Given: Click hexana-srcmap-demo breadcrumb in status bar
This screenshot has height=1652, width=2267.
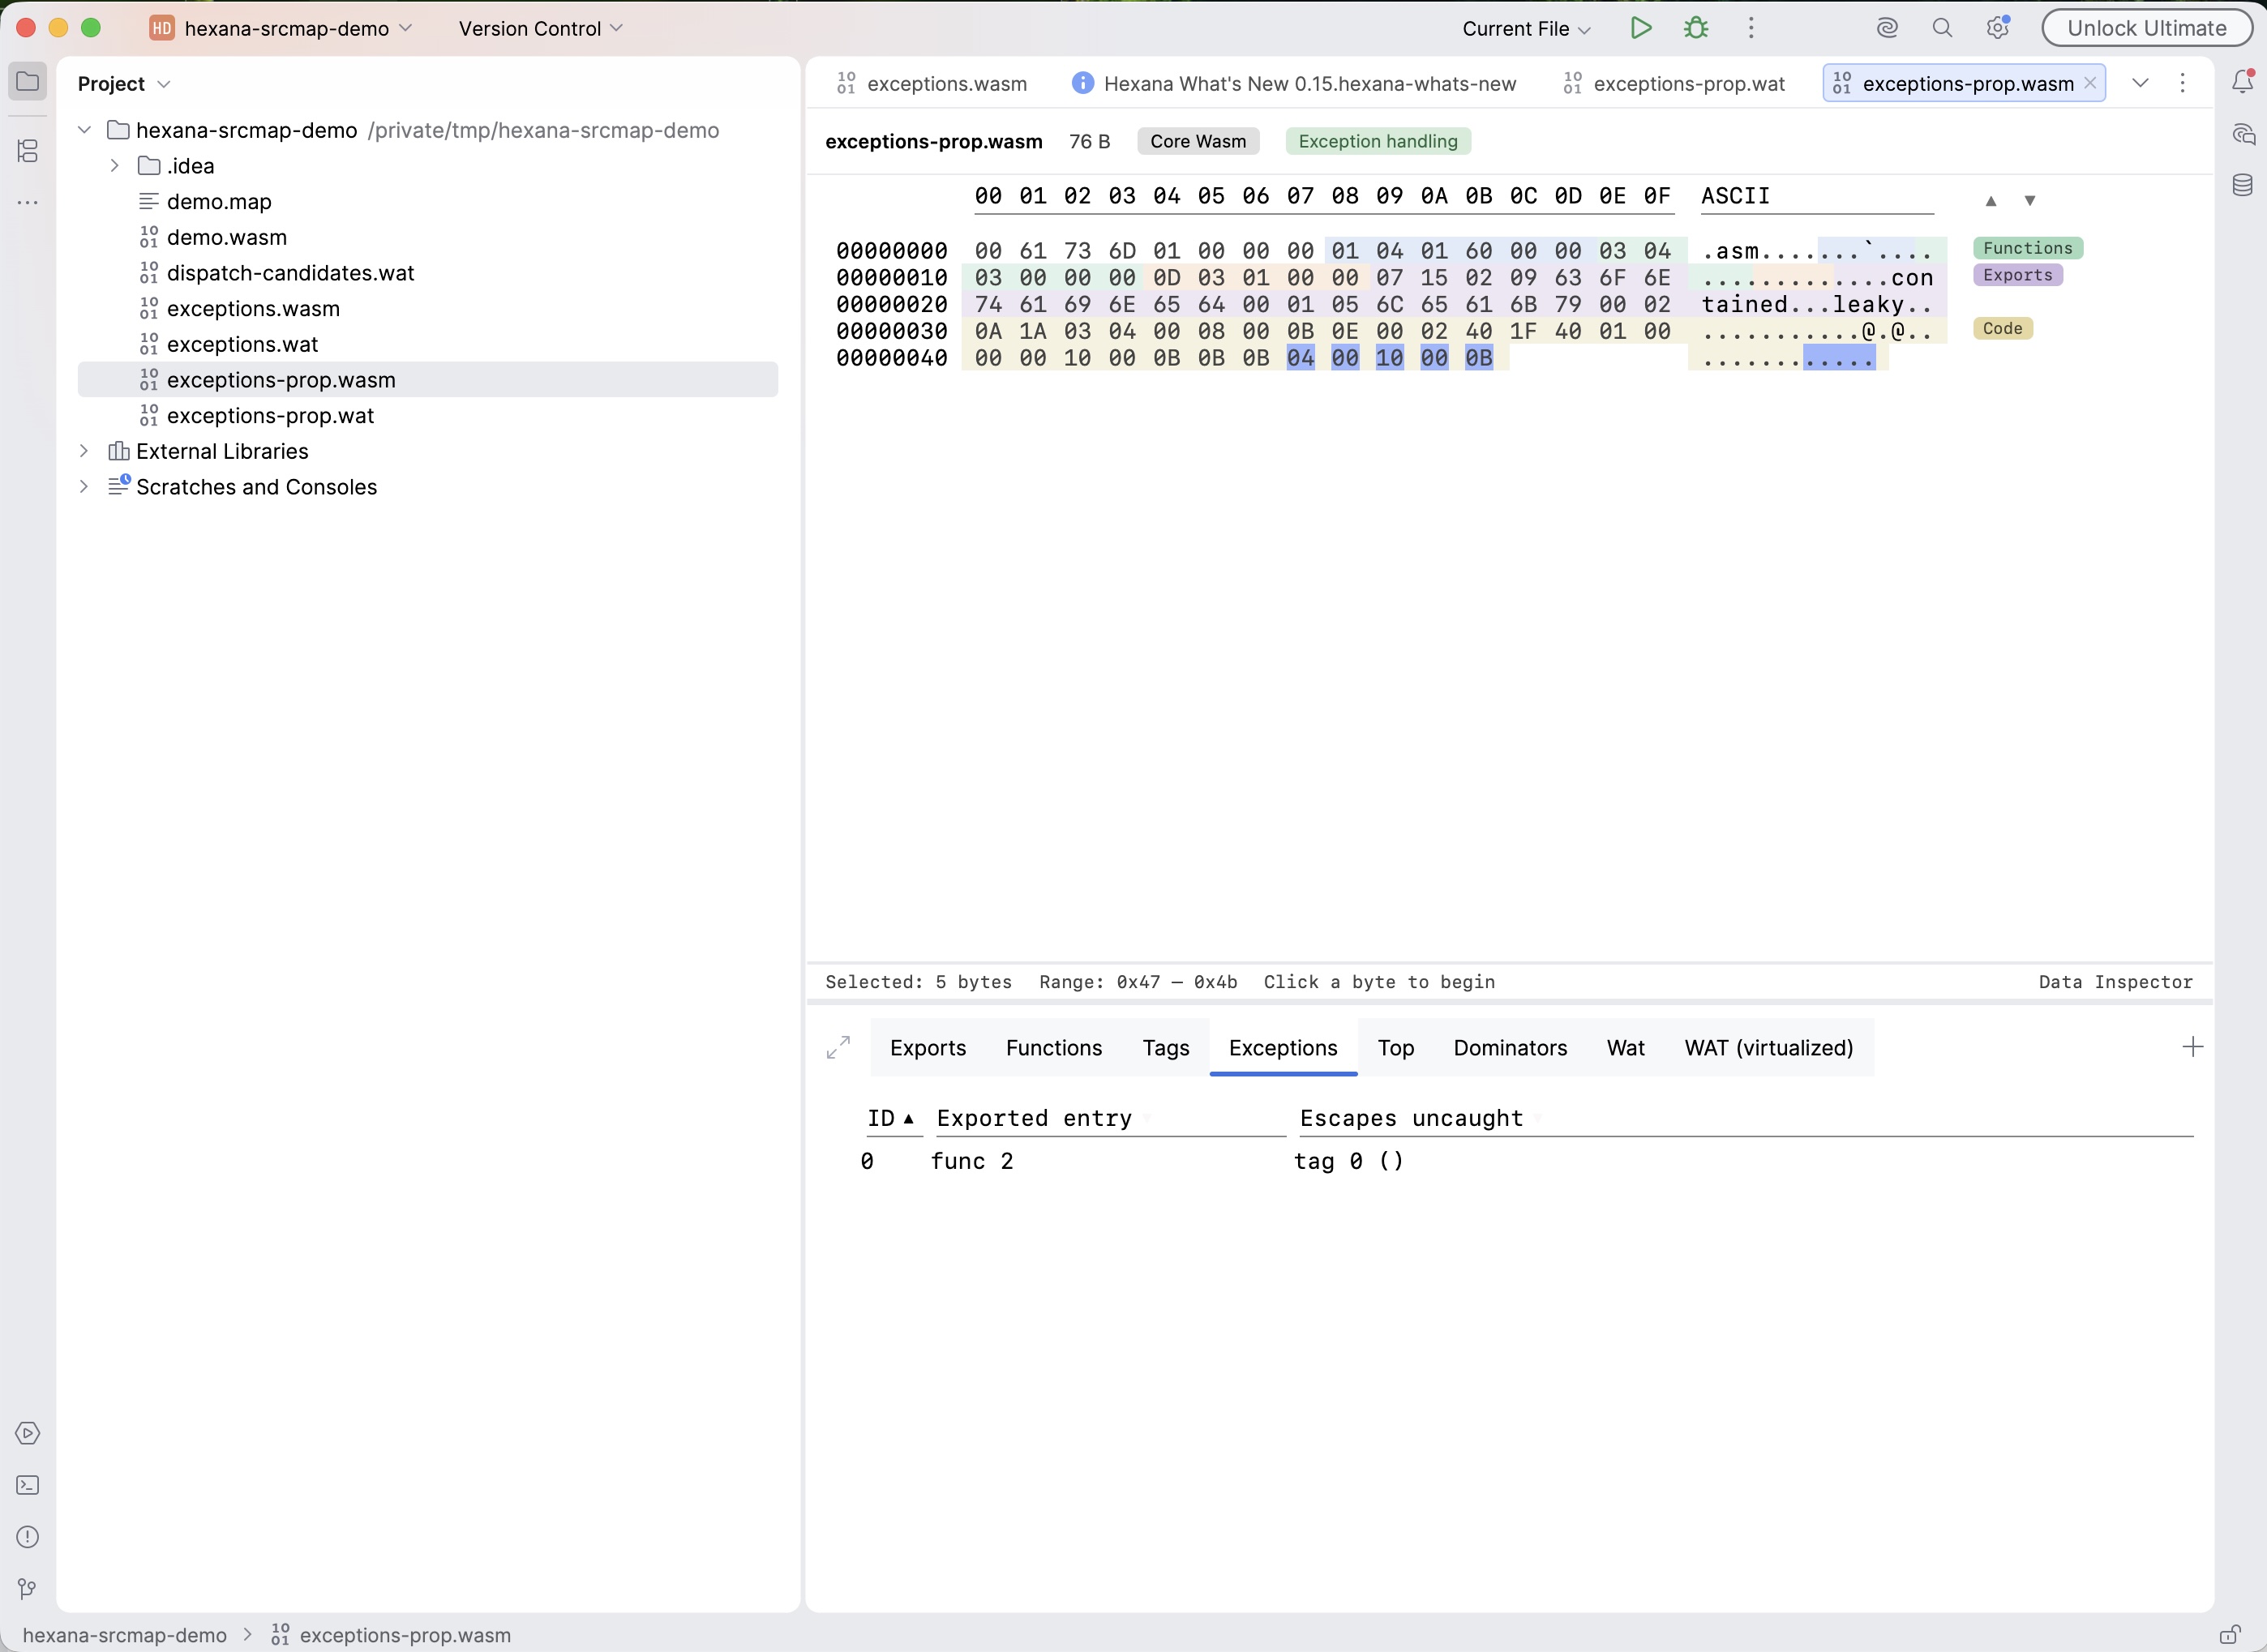Looking at the screenshot, I should click(125, 1635).
